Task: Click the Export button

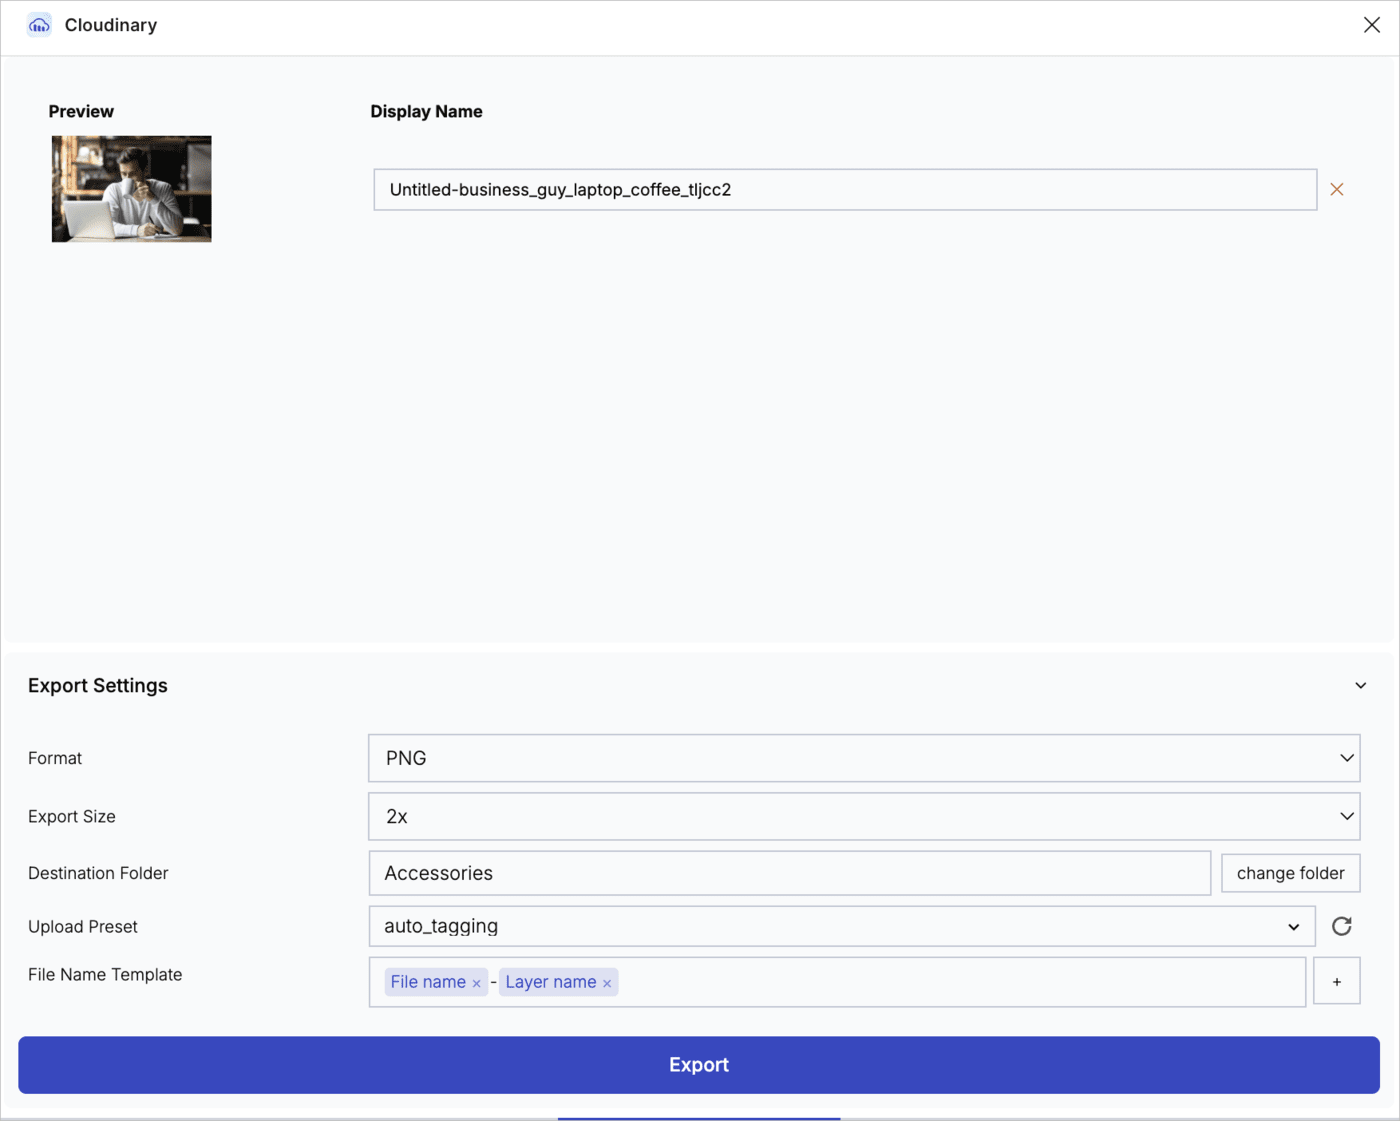Action: (699, 1065)
